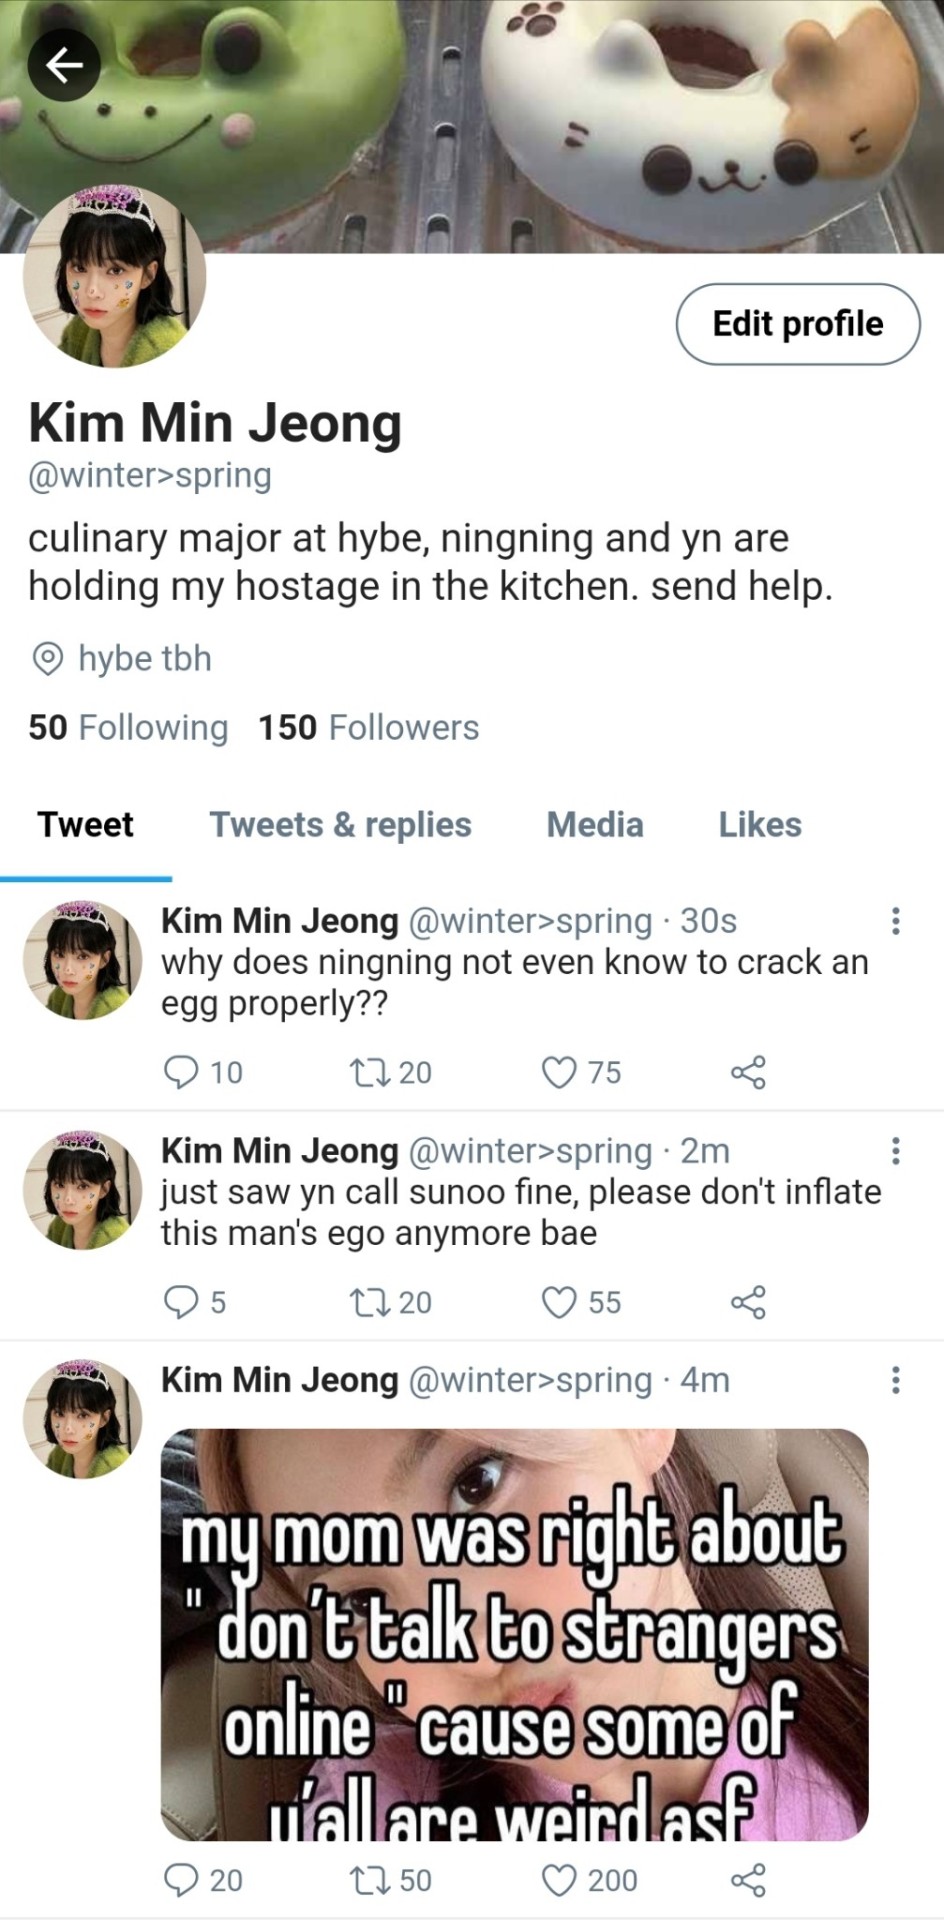Switch to Tweets & replies tab
Image resolution: width=944 pixels, height=1920 pixels.
point(340,825)
